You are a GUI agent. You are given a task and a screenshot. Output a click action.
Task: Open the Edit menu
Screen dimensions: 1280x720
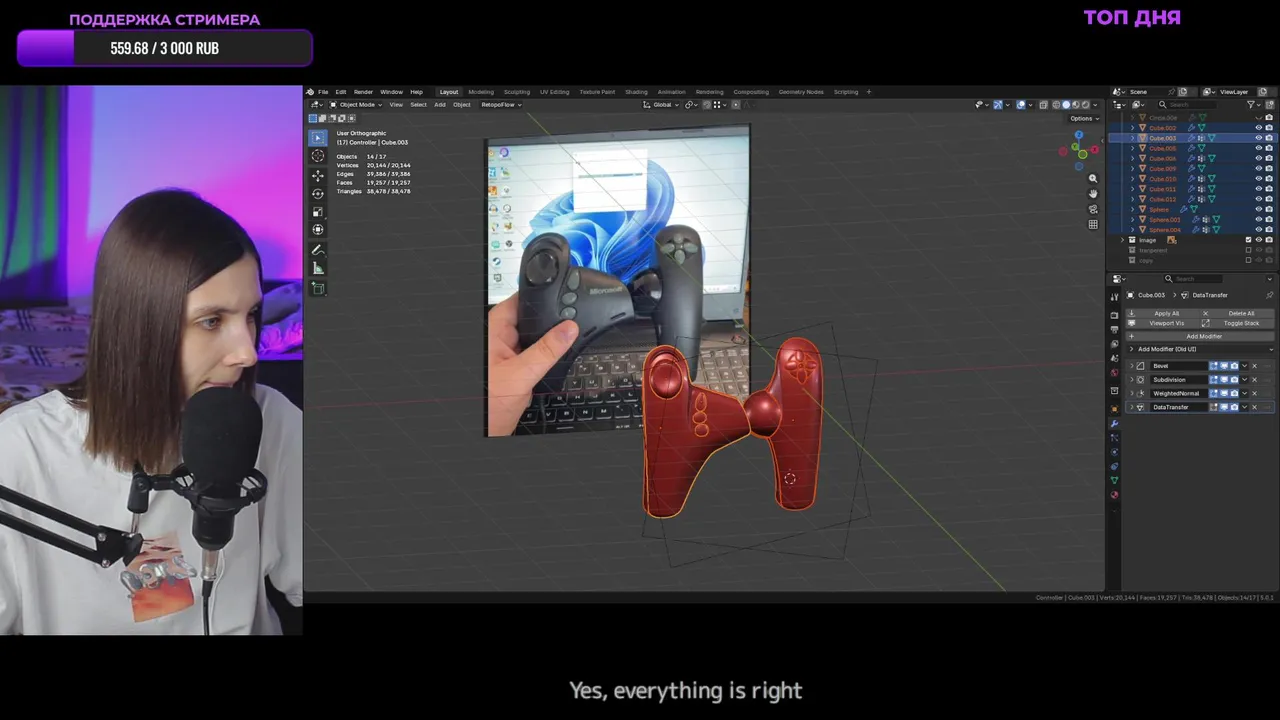tap(341, 92)
